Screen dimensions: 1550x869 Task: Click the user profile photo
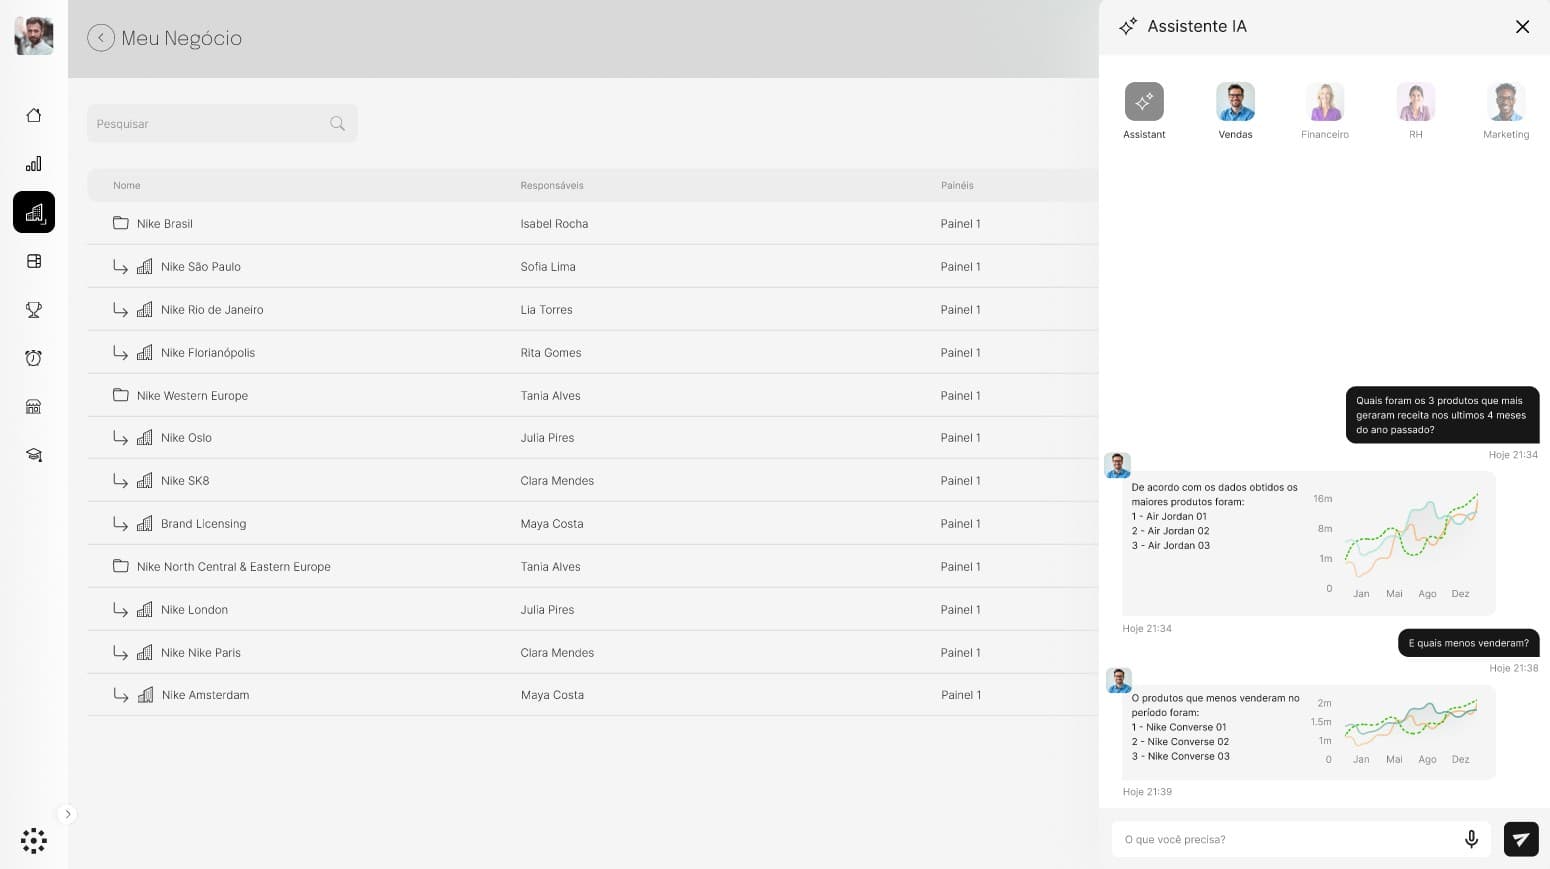pyautogui.click(x=34, y=35)
